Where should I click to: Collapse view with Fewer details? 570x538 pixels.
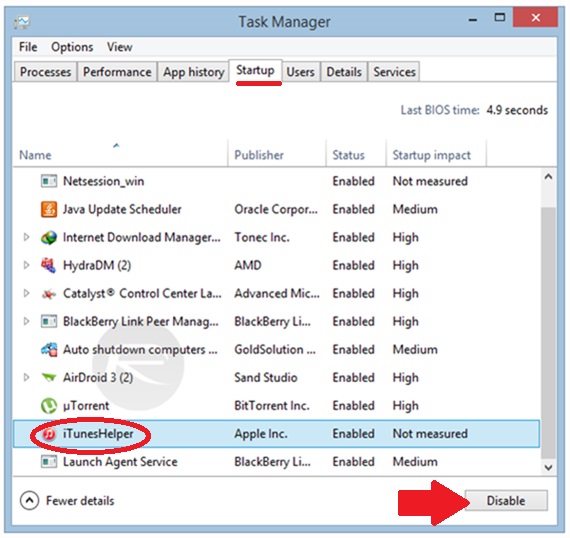[x=67, y=501]
